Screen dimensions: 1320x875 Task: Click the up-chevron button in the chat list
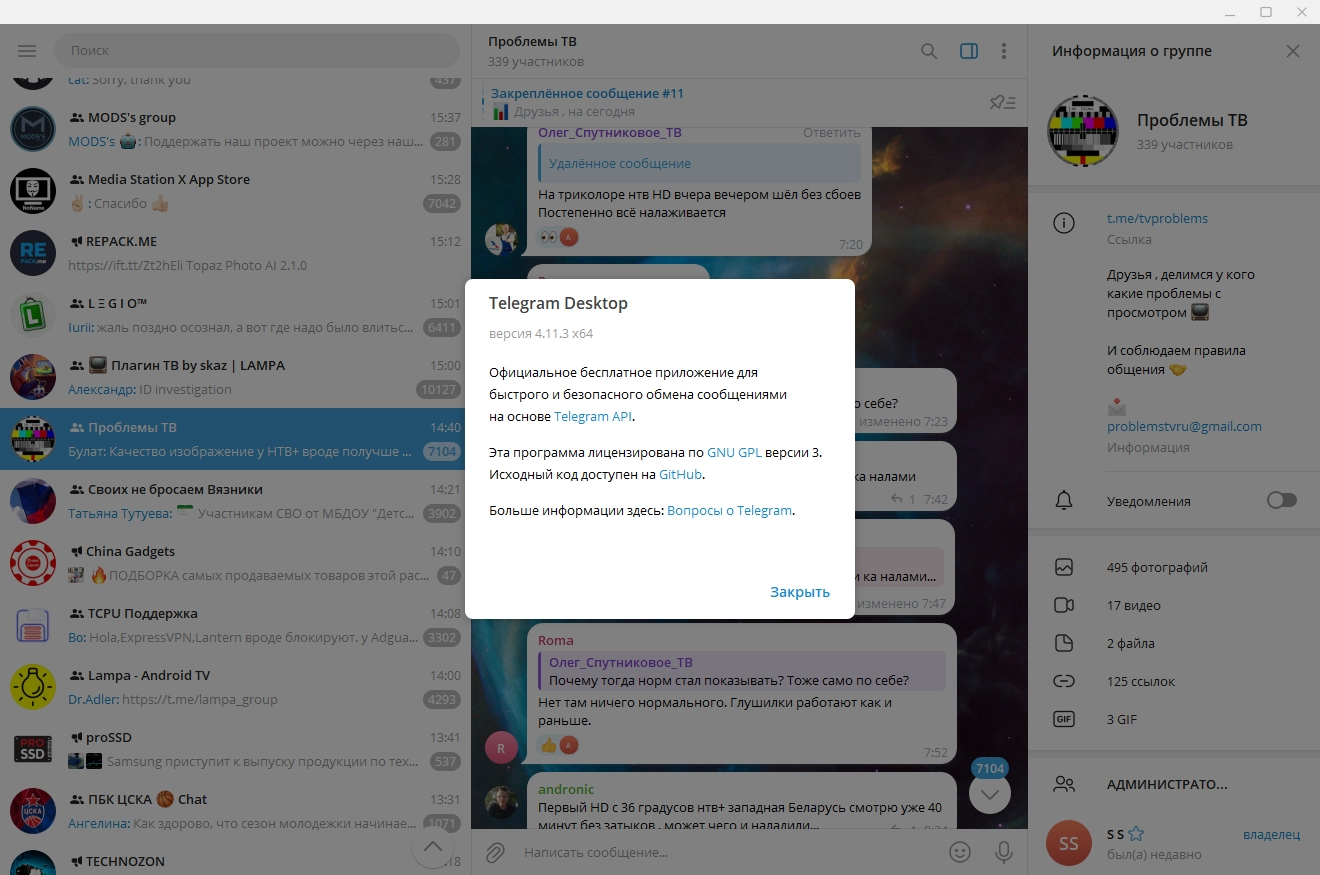tap(433, 848)
